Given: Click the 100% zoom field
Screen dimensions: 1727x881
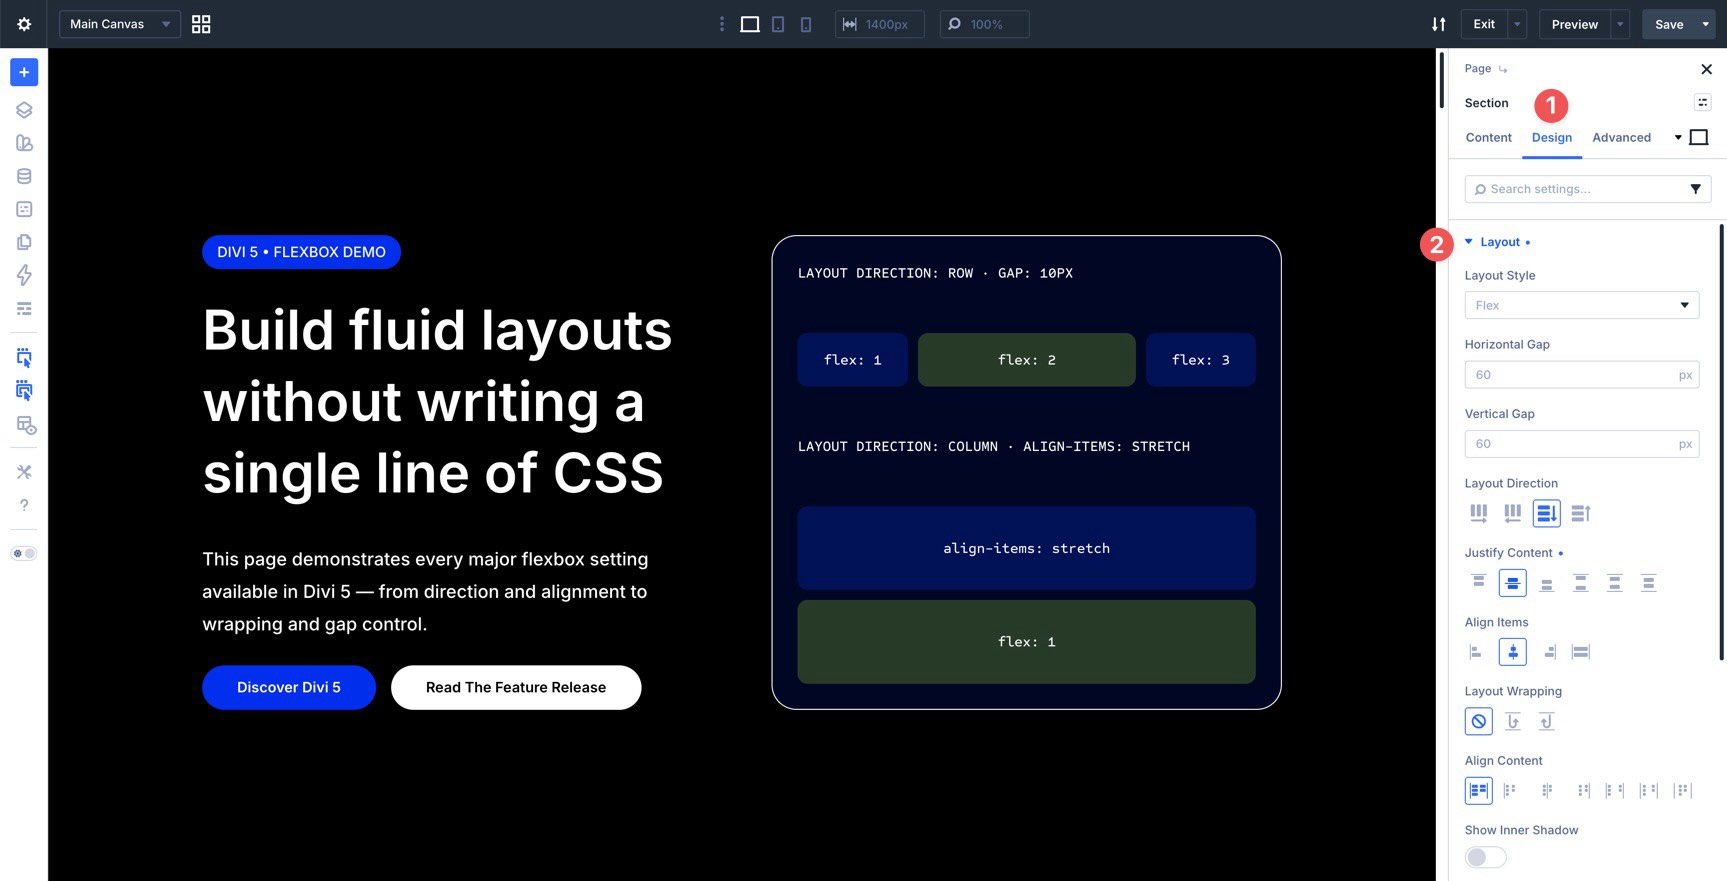Looking at the screenshot, I should coord(984,24).
